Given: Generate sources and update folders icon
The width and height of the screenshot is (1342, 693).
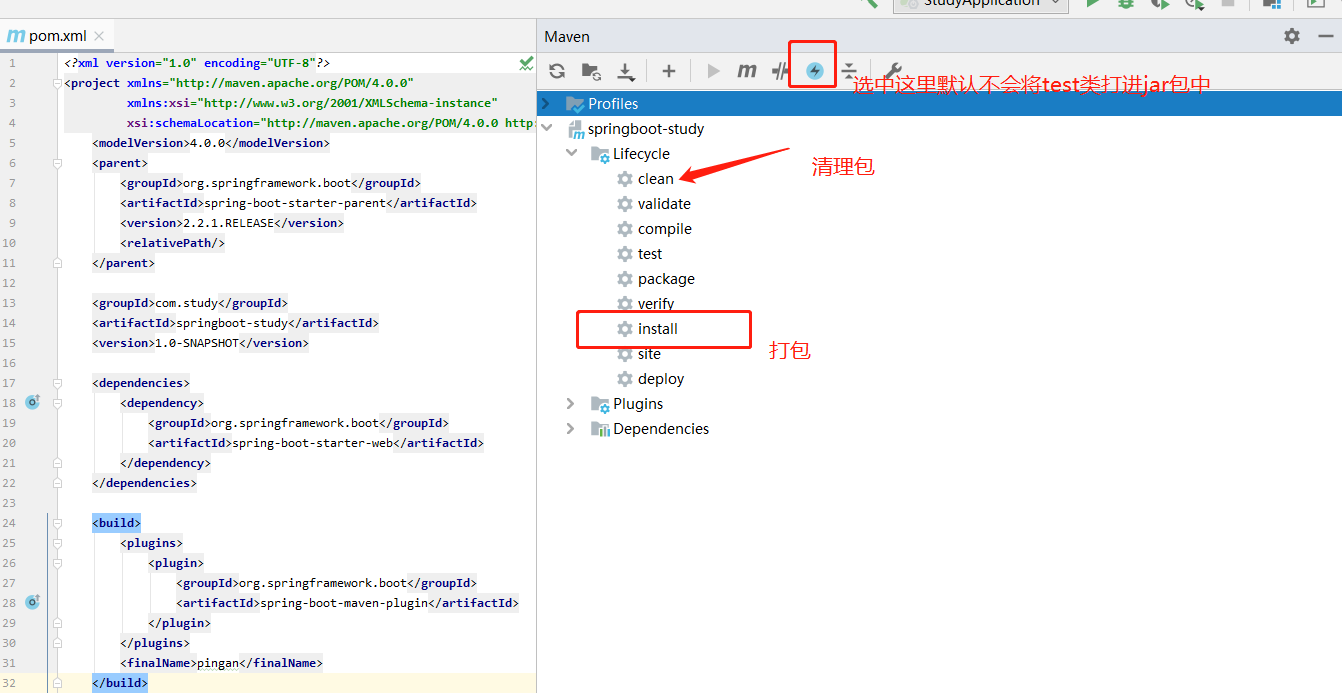Looking at the screenshot, I should (x=591, y=71).
